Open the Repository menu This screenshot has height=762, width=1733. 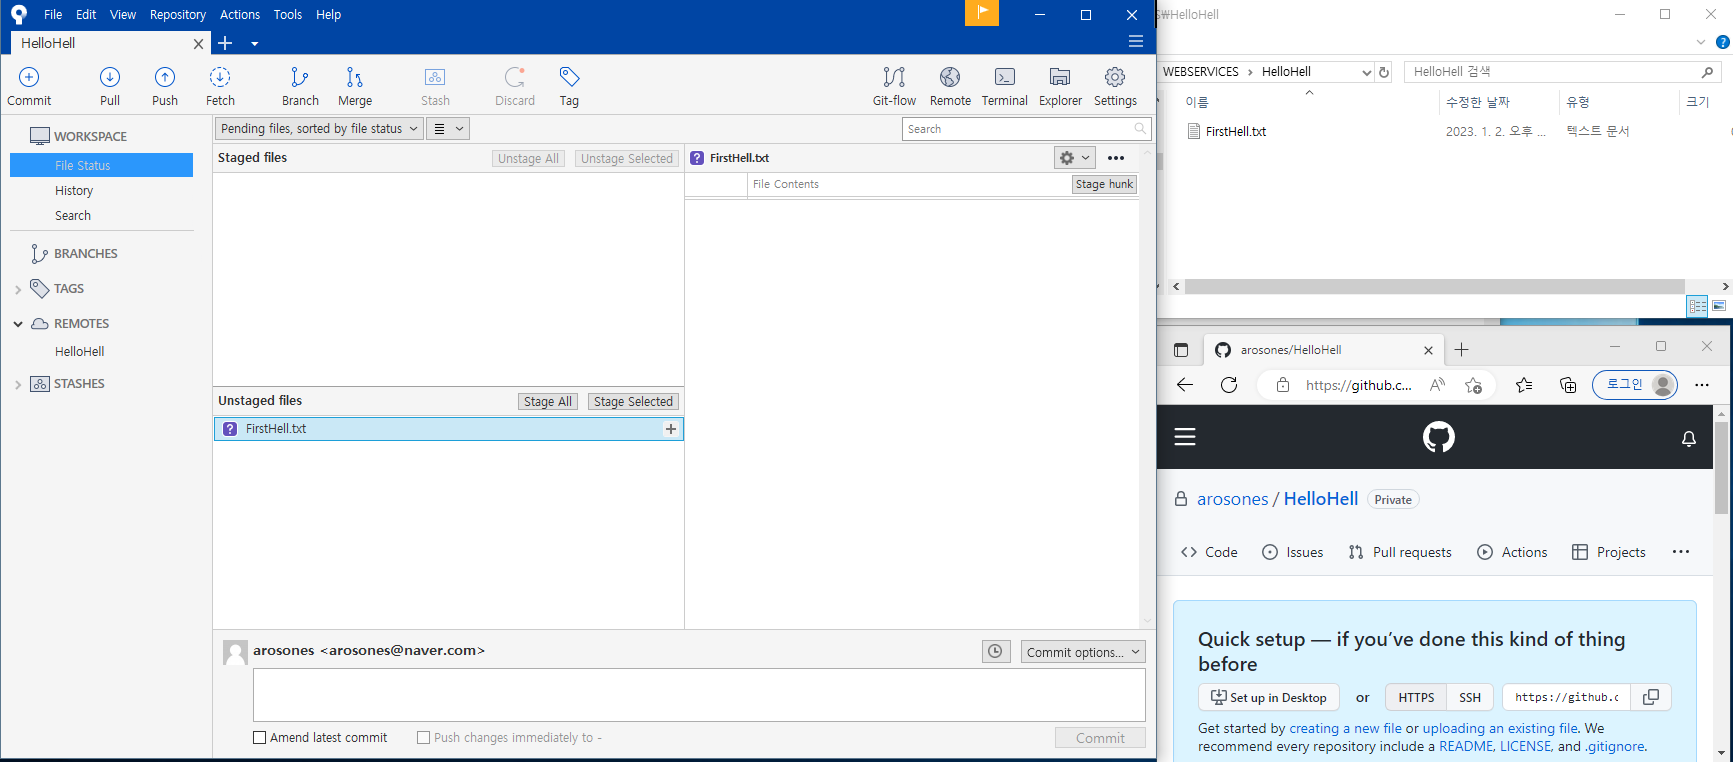178,14
